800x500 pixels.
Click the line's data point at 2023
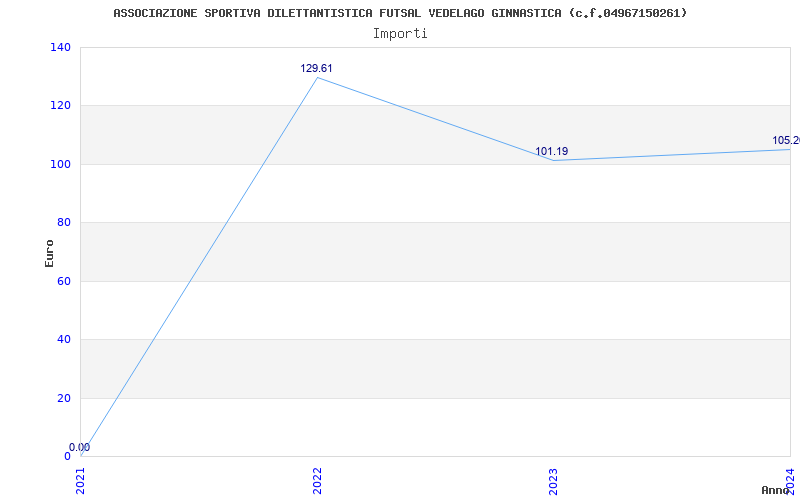[554, 161]
